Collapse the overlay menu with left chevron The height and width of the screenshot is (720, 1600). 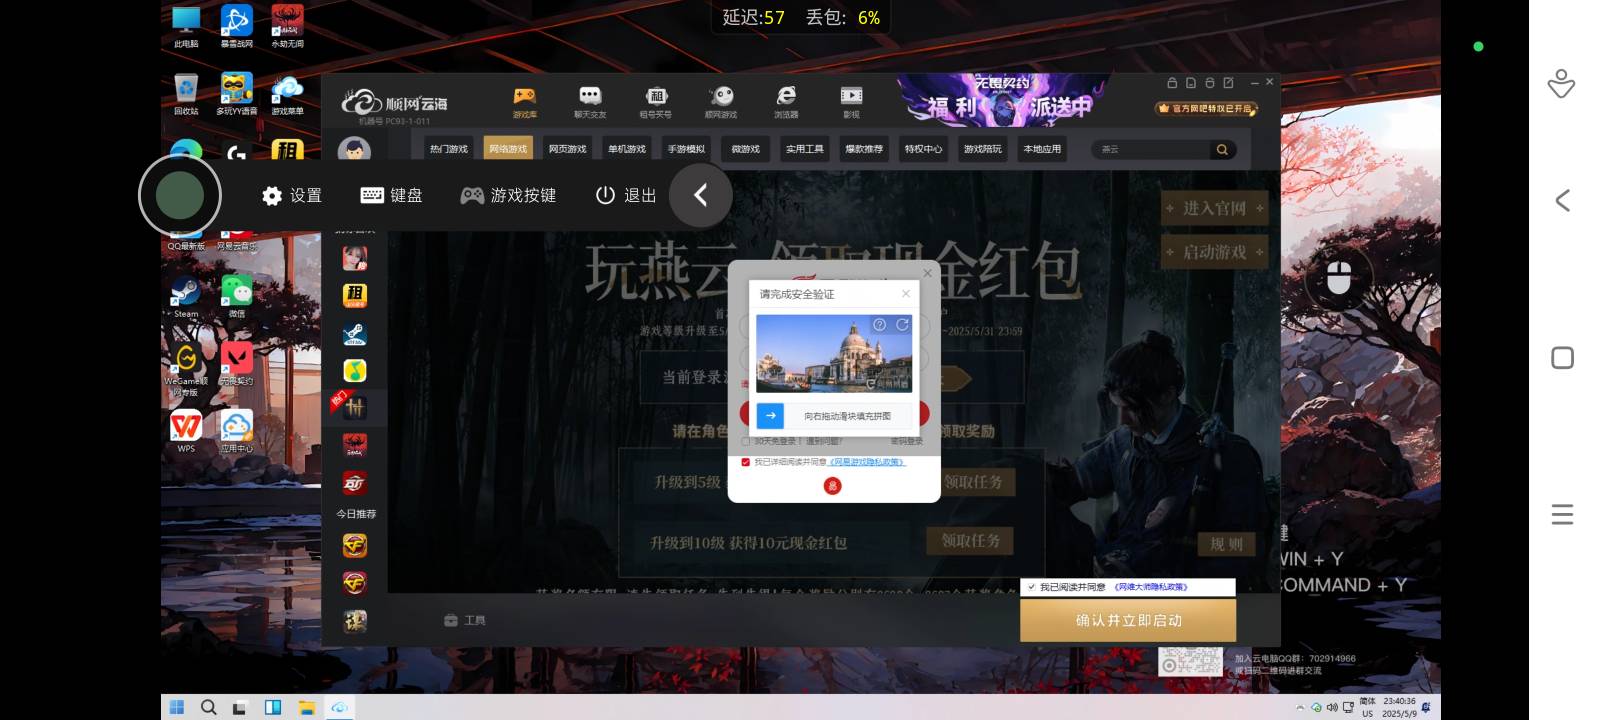tap(701, 195)
